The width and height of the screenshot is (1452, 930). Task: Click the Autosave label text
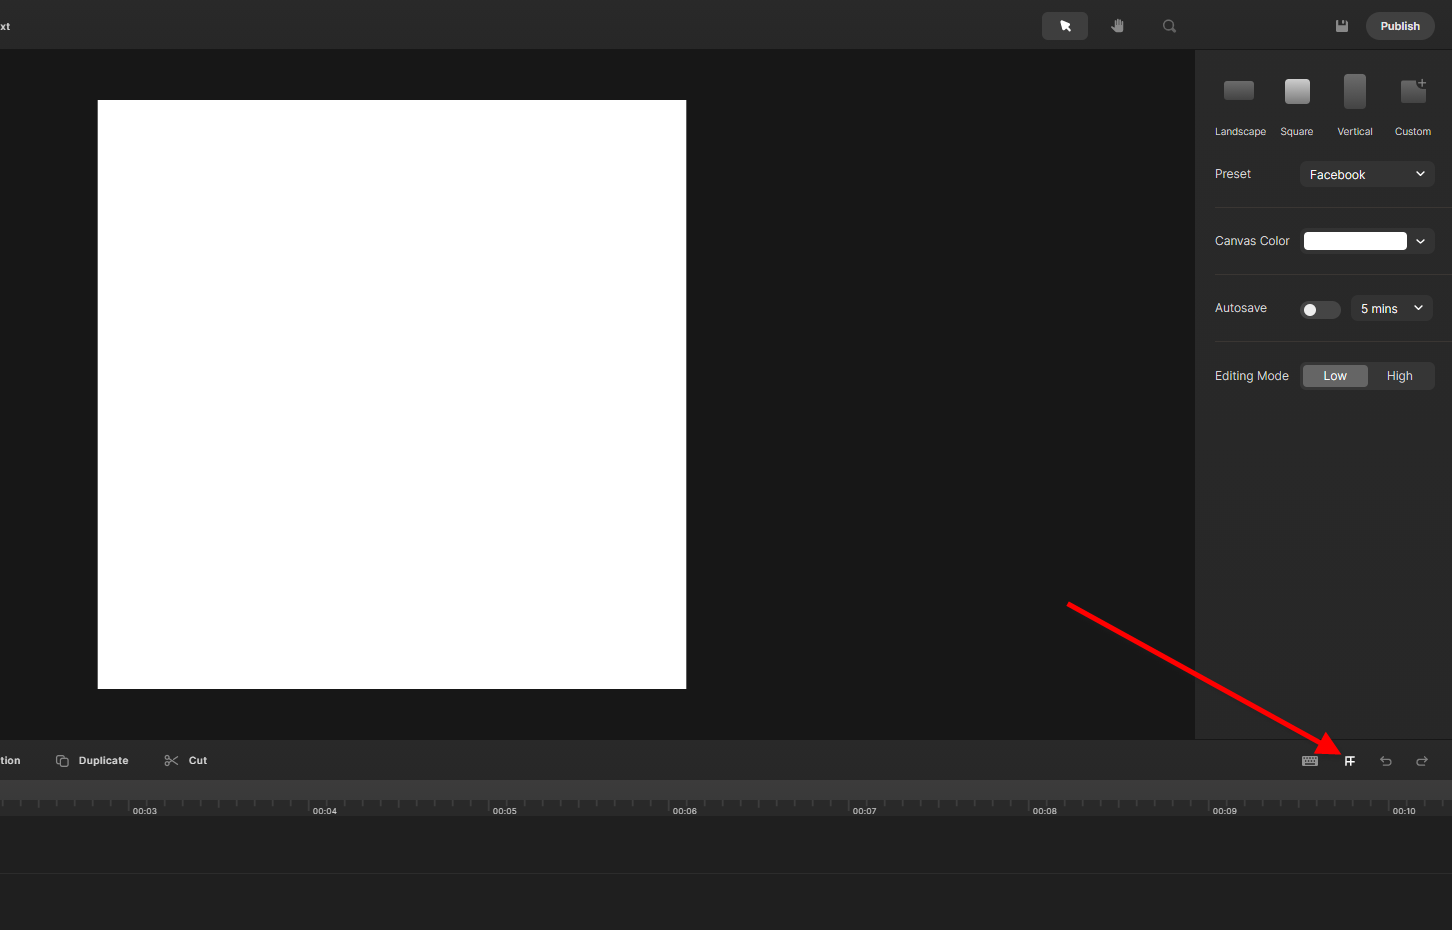click(1241, 308)
